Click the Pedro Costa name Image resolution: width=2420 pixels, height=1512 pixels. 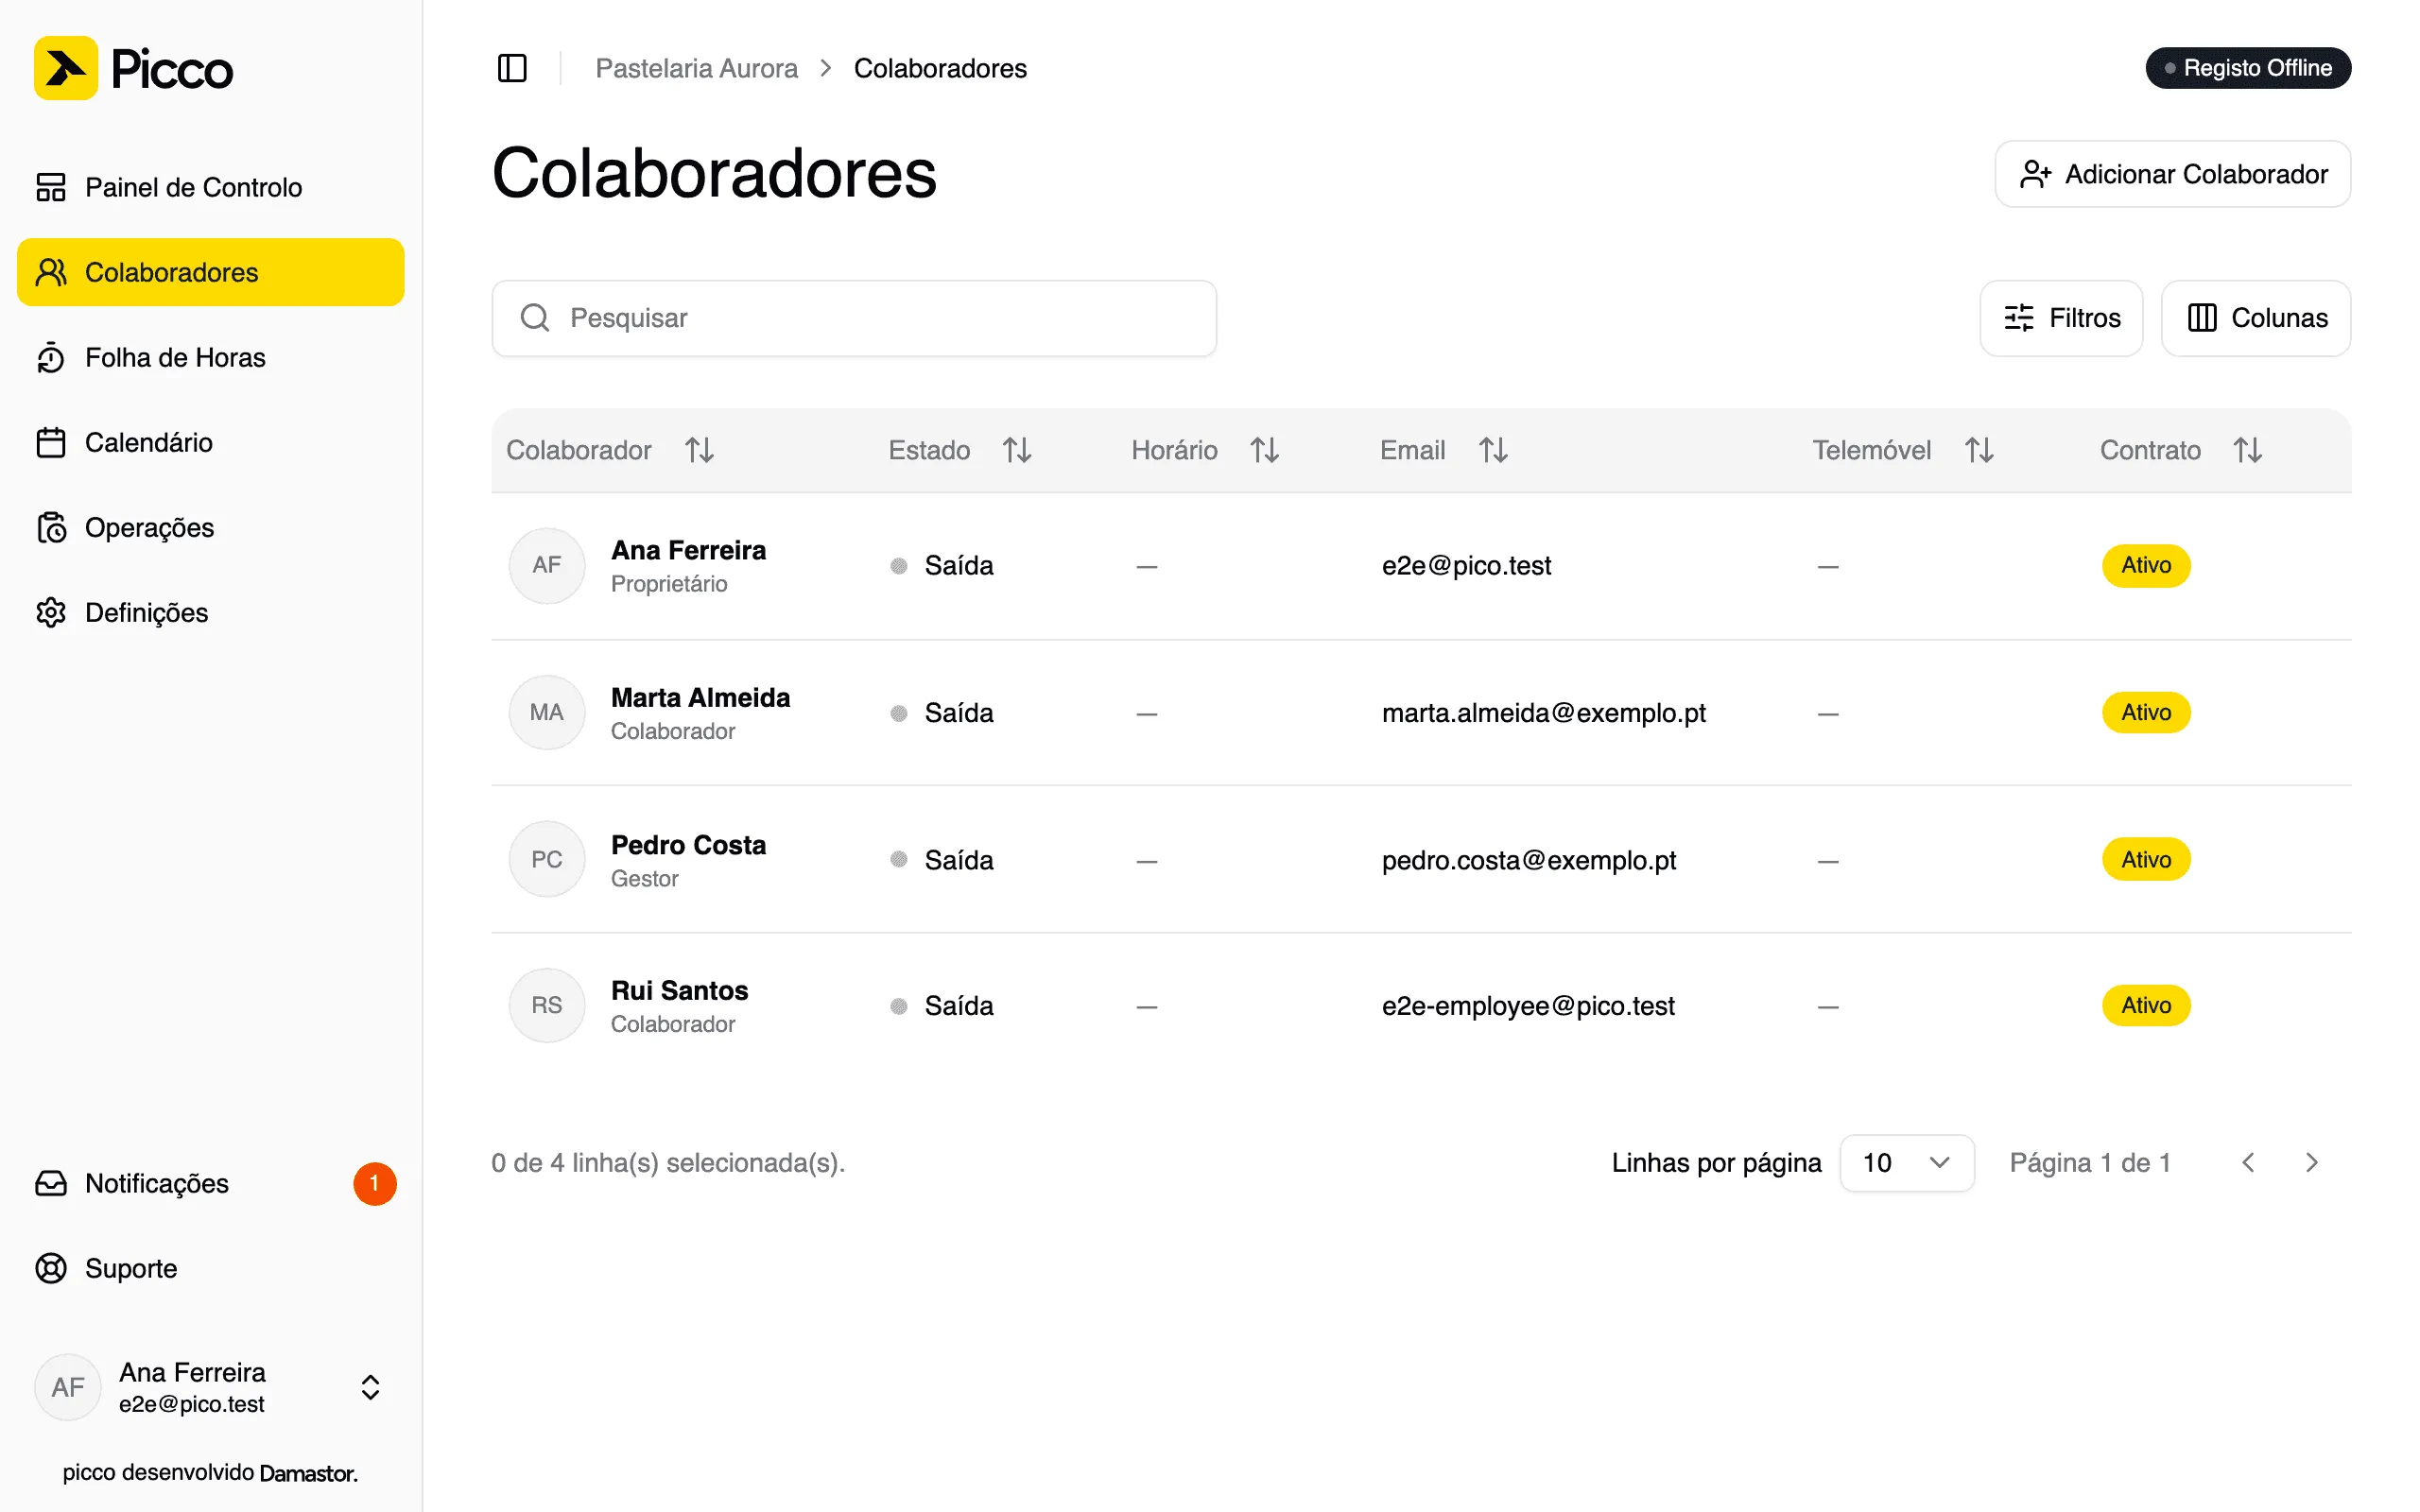[x=688, y=845]
